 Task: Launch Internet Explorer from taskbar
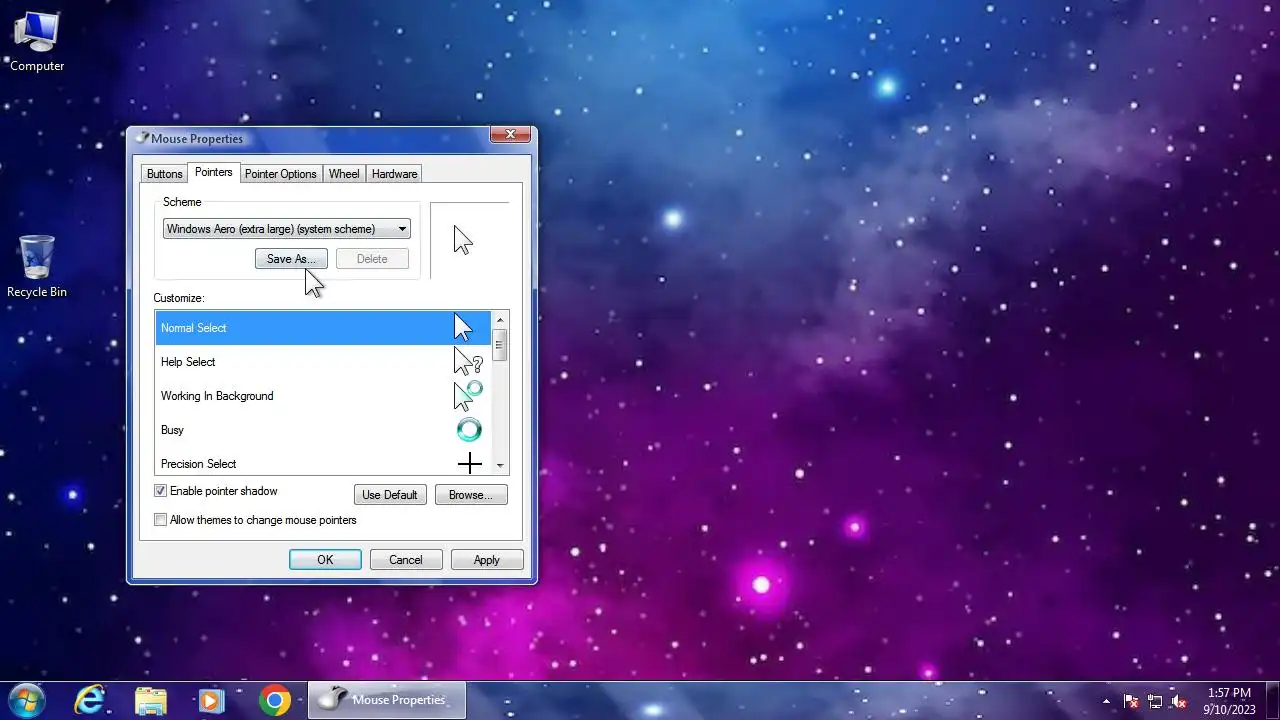[x=90, y=700]
